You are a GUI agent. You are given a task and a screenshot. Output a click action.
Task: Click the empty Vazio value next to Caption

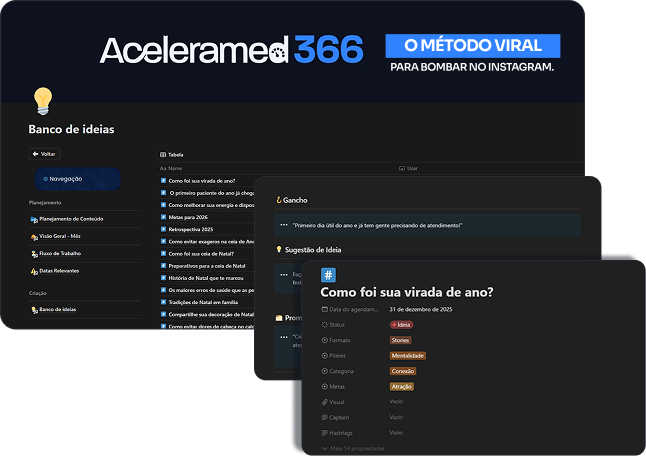[396, 417]
